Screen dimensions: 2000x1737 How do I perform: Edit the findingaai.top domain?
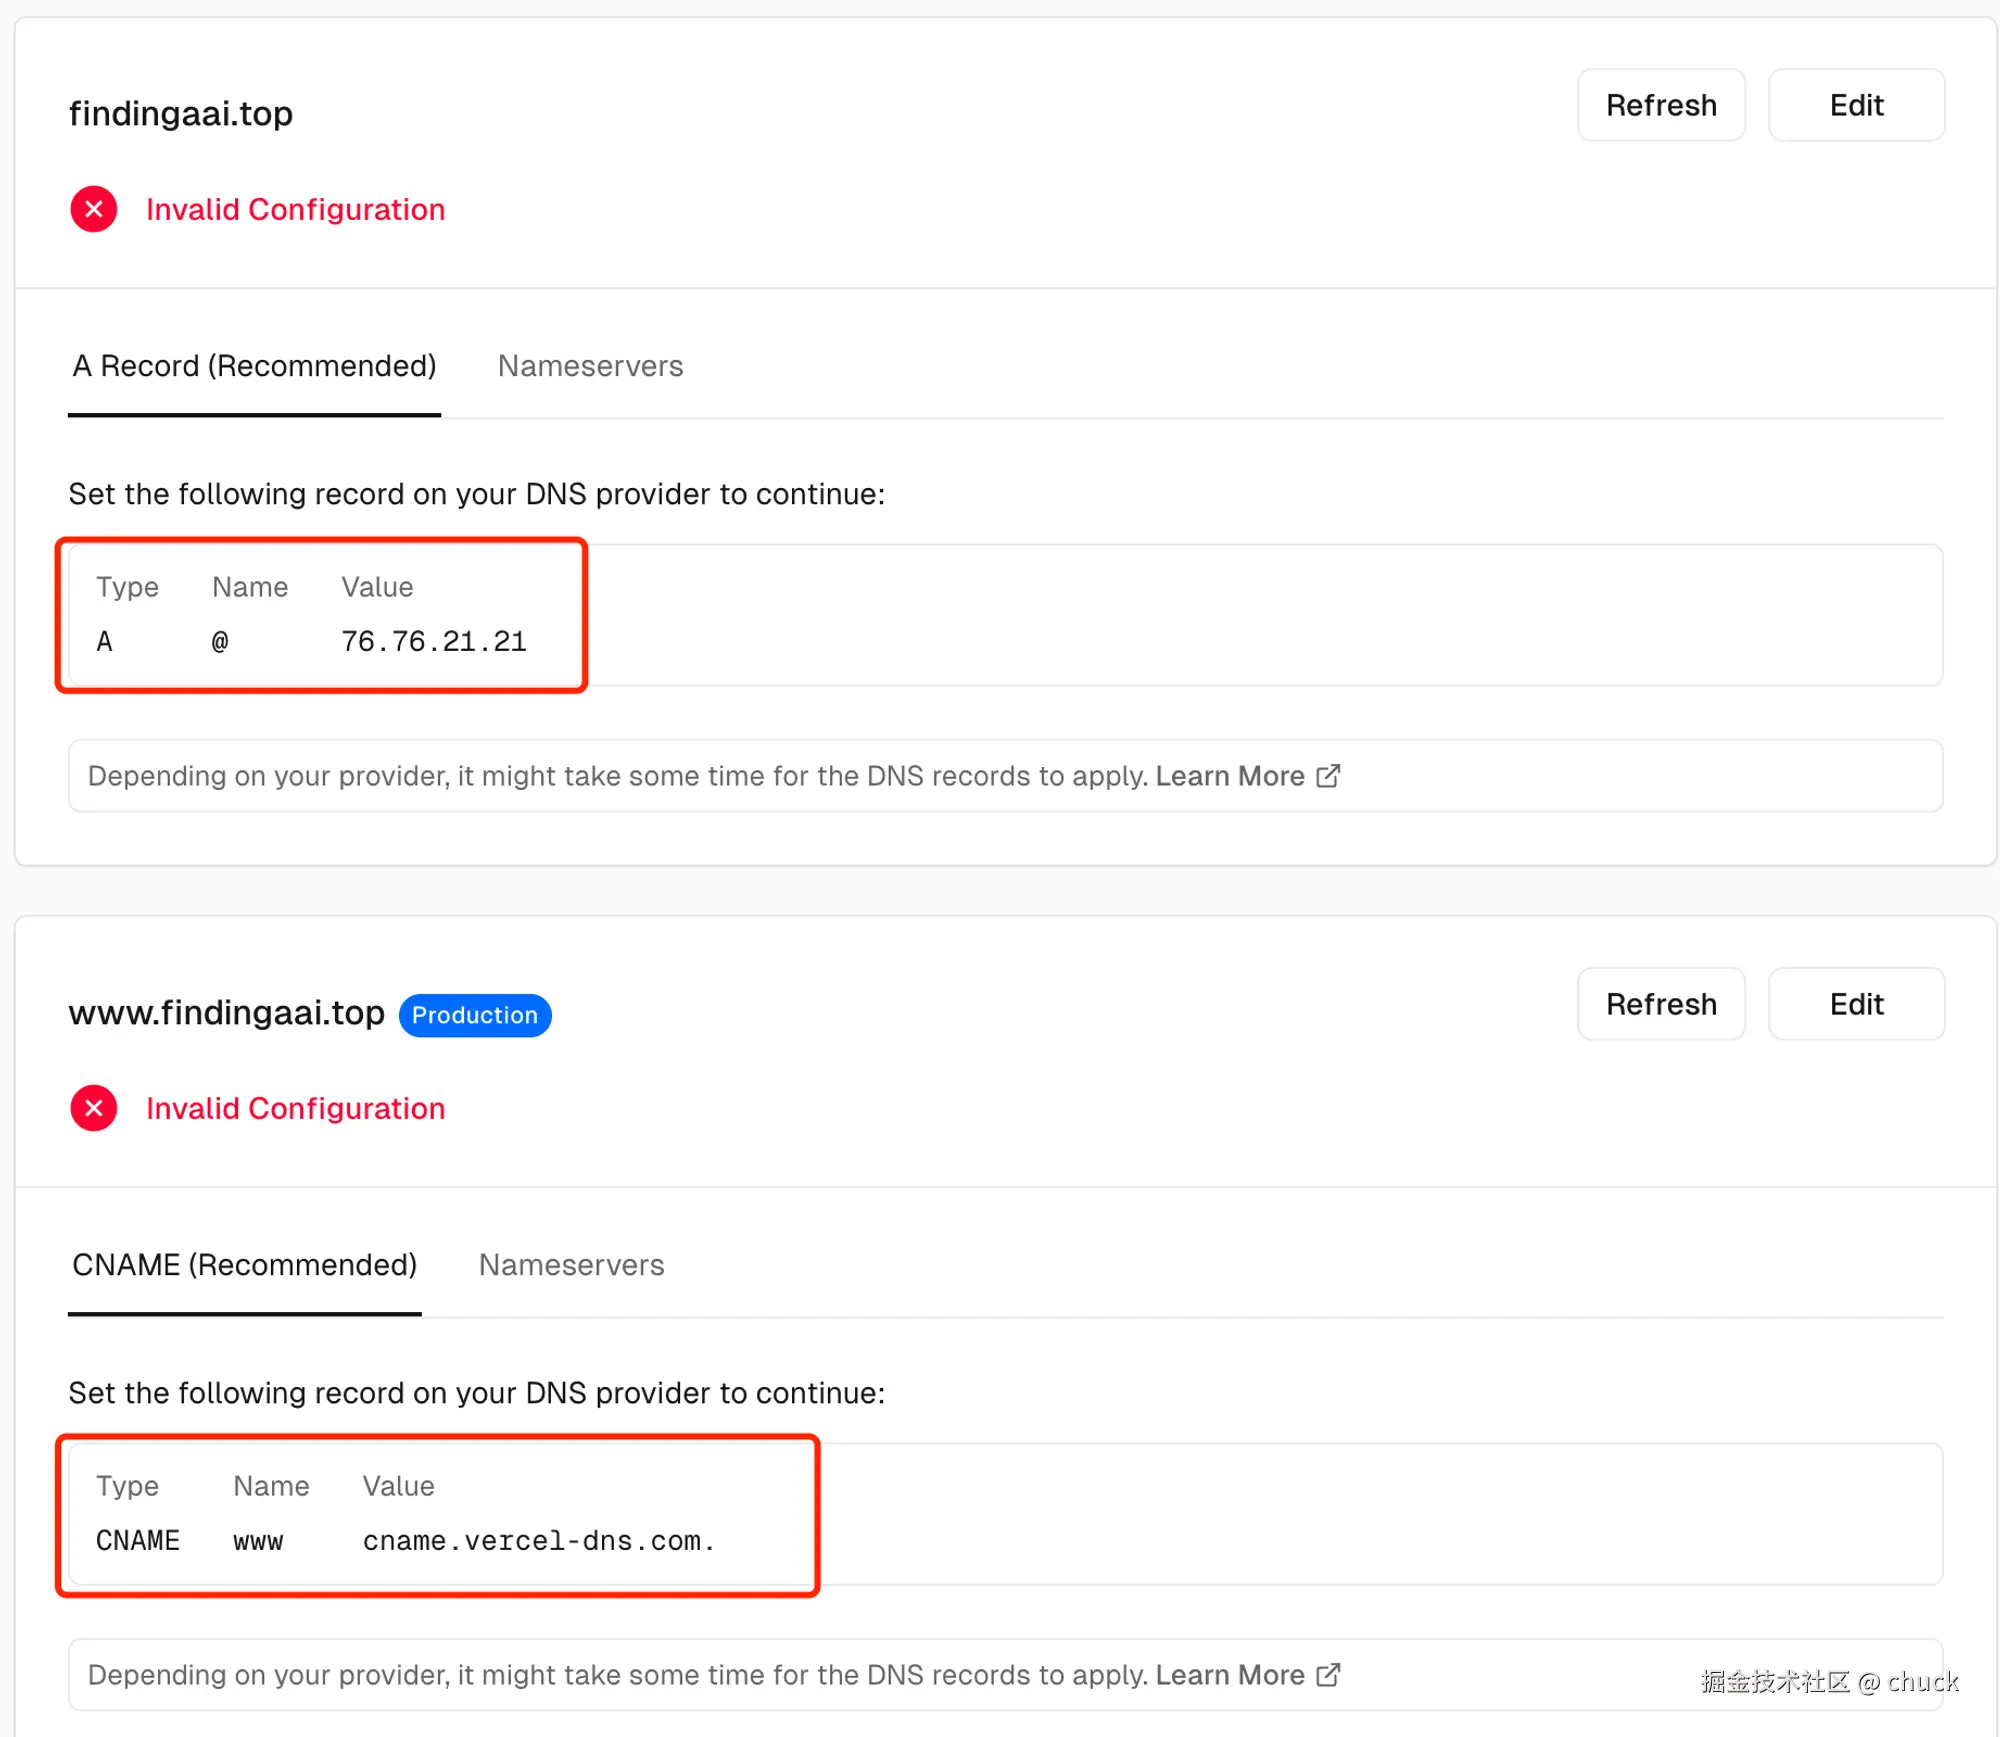pyautogui.click(x=1855, y=105)
